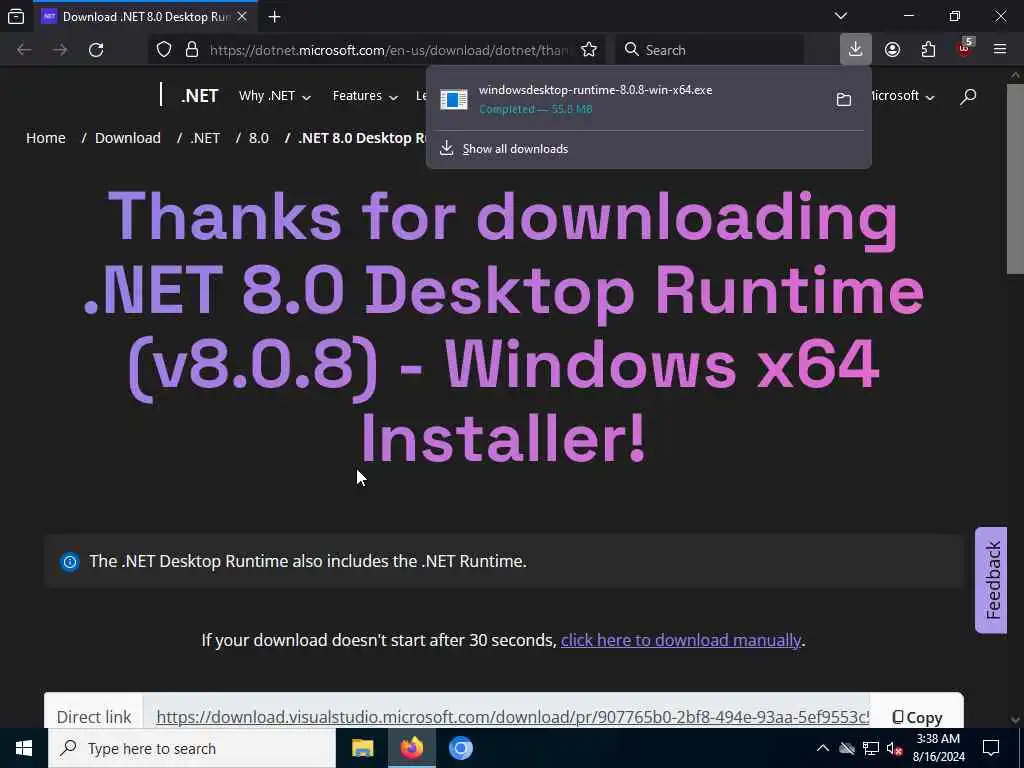Open blue circular app in taskbar
Screen dimensions: 1024x768
[x=460, y=748]
